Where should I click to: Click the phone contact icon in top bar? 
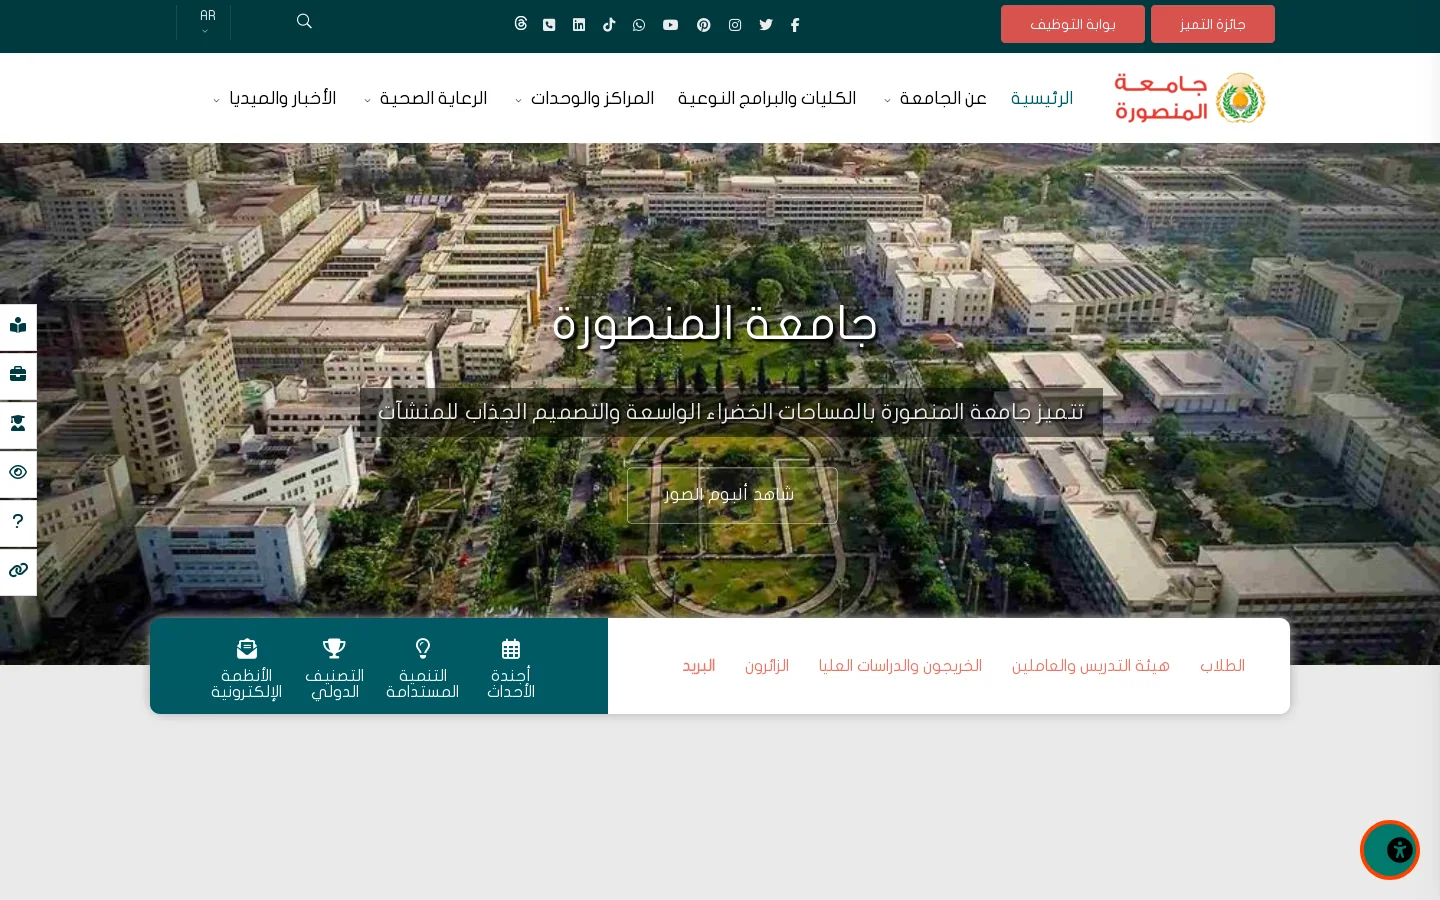click(x=549, y=25)
